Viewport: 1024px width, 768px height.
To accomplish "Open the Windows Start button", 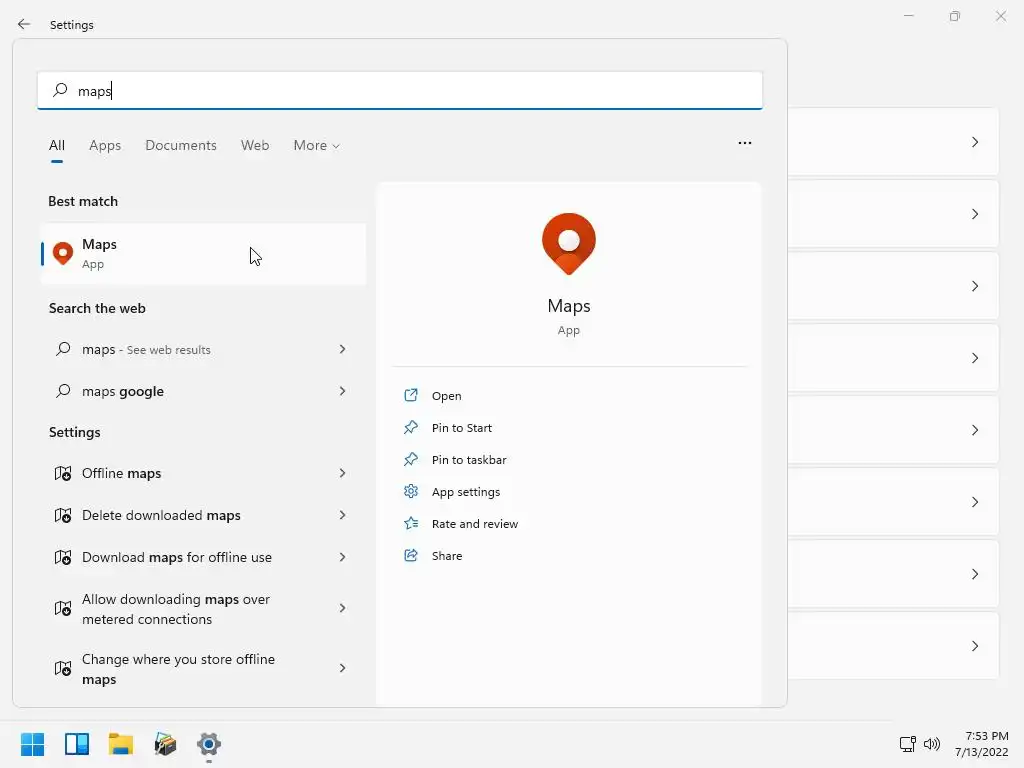I will (33, 744).
